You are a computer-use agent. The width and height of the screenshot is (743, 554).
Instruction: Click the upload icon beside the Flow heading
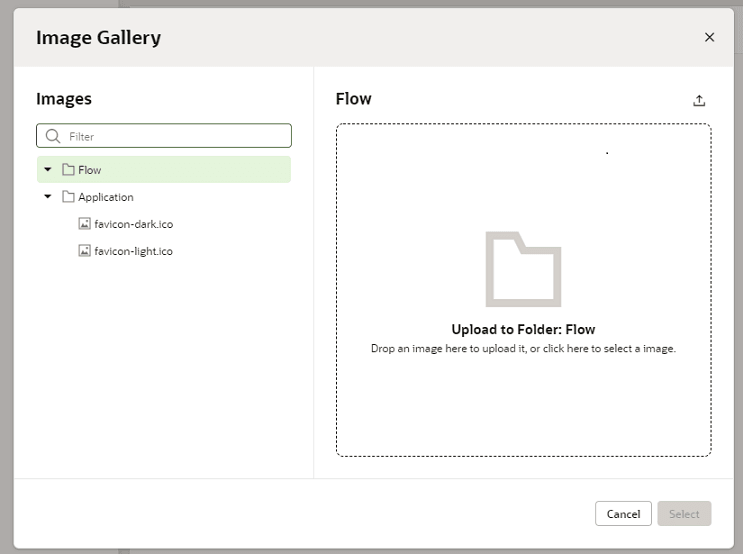699,100
